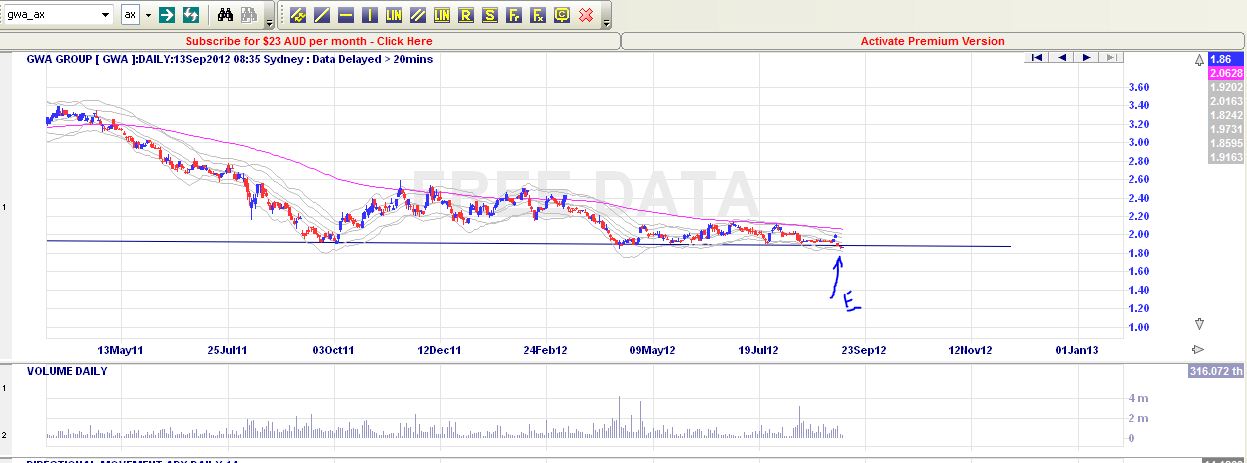
Task: Select the horizontal line tool
Action: (346, 15)
